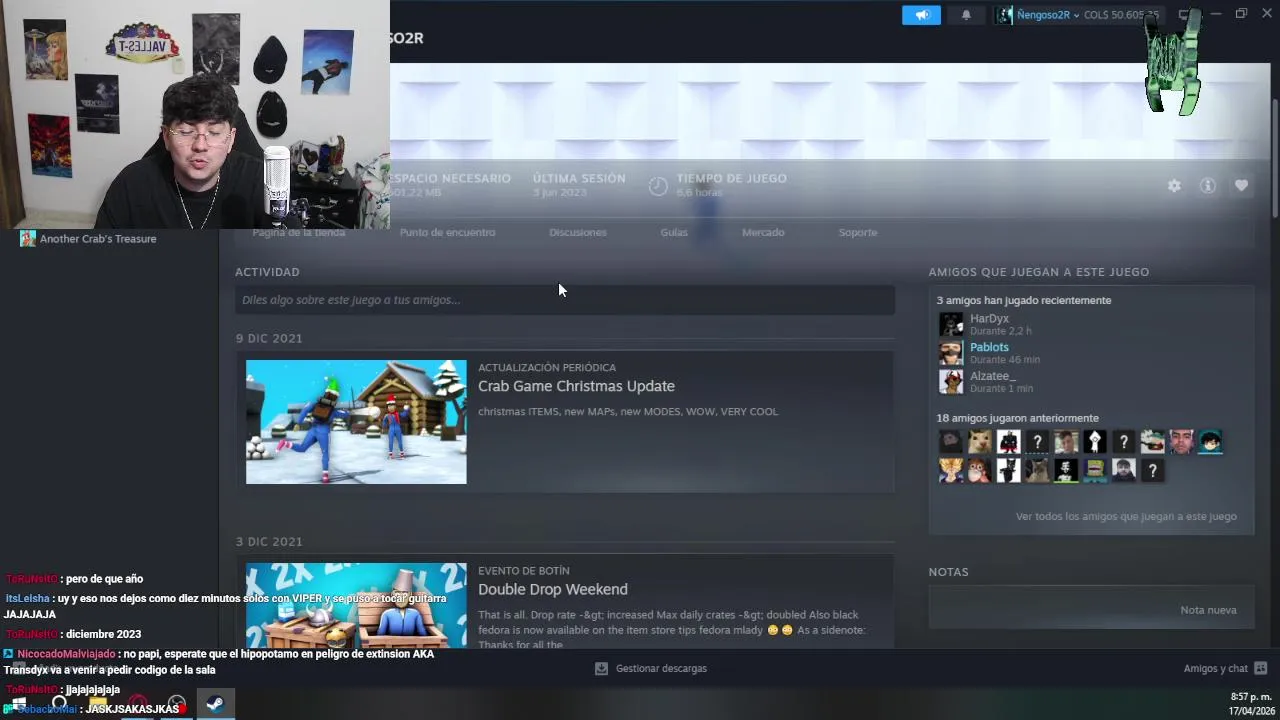Viewport: 1280px width, 720px height.
Task: Select Another Crab's Treasure in library list
Action: tap(98, 239)
